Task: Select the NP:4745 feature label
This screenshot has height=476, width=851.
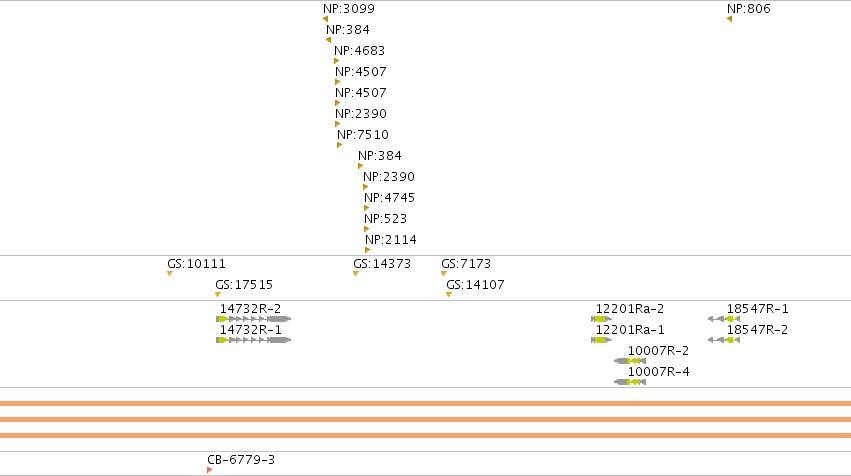Action: click(390, 198)
